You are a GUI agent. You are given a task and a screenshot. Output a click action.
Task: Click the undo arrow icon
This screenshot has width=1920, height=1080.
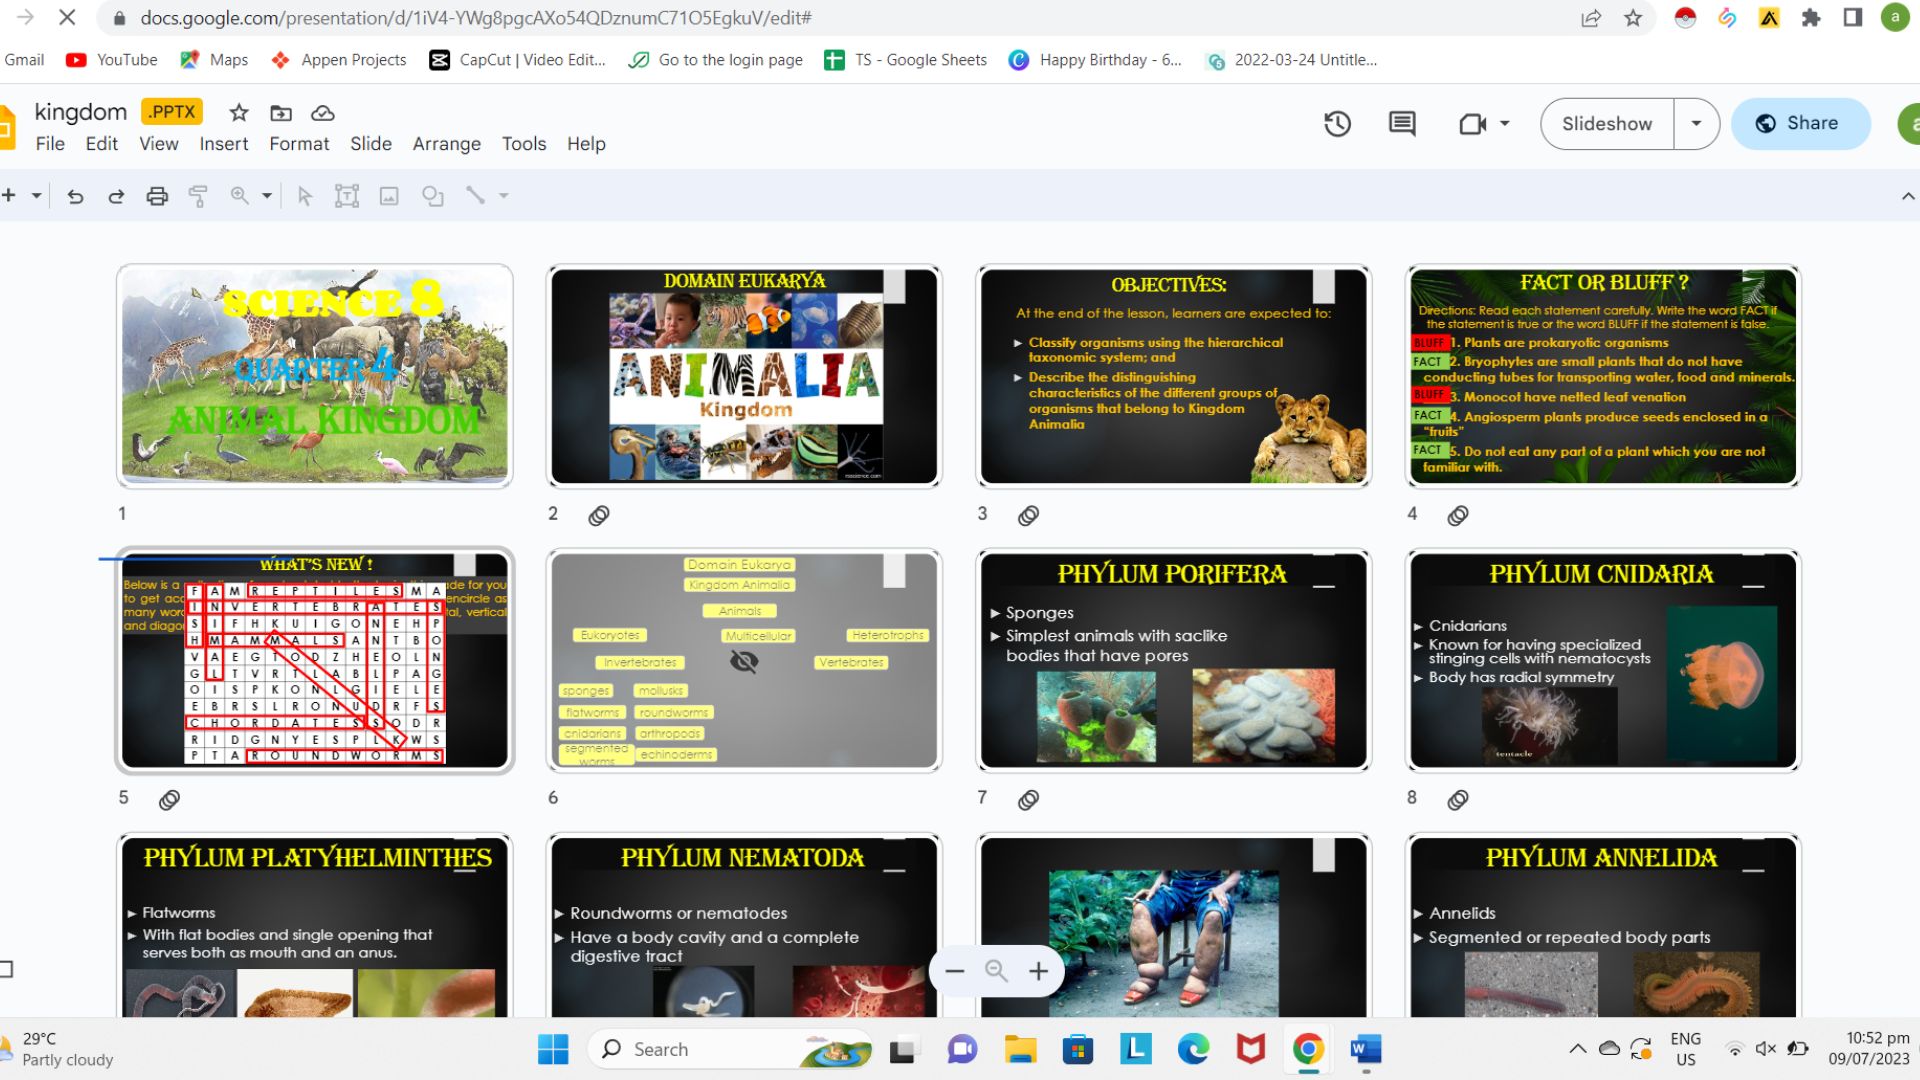tap(75, 196)
